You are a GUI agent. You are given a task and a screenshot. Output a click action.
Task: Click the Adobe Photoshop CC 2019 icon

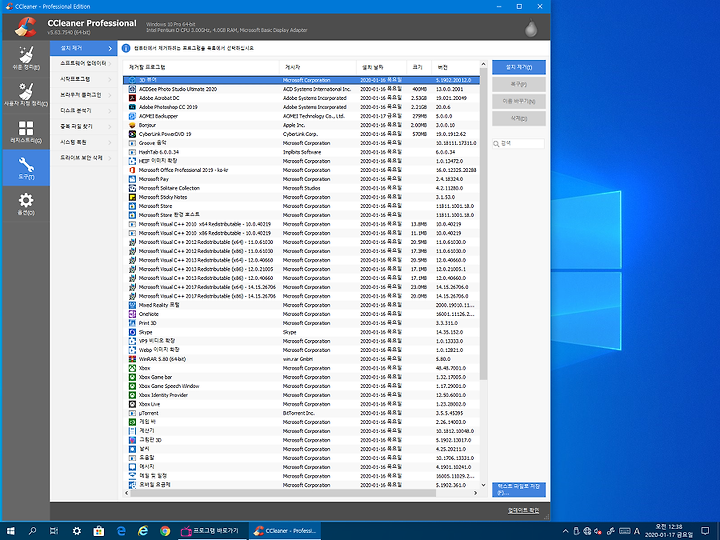(x=132, y=107)
